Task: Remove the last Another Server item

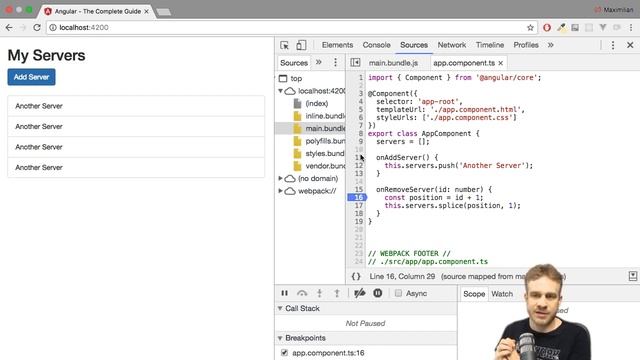Action: click(136, 167)
